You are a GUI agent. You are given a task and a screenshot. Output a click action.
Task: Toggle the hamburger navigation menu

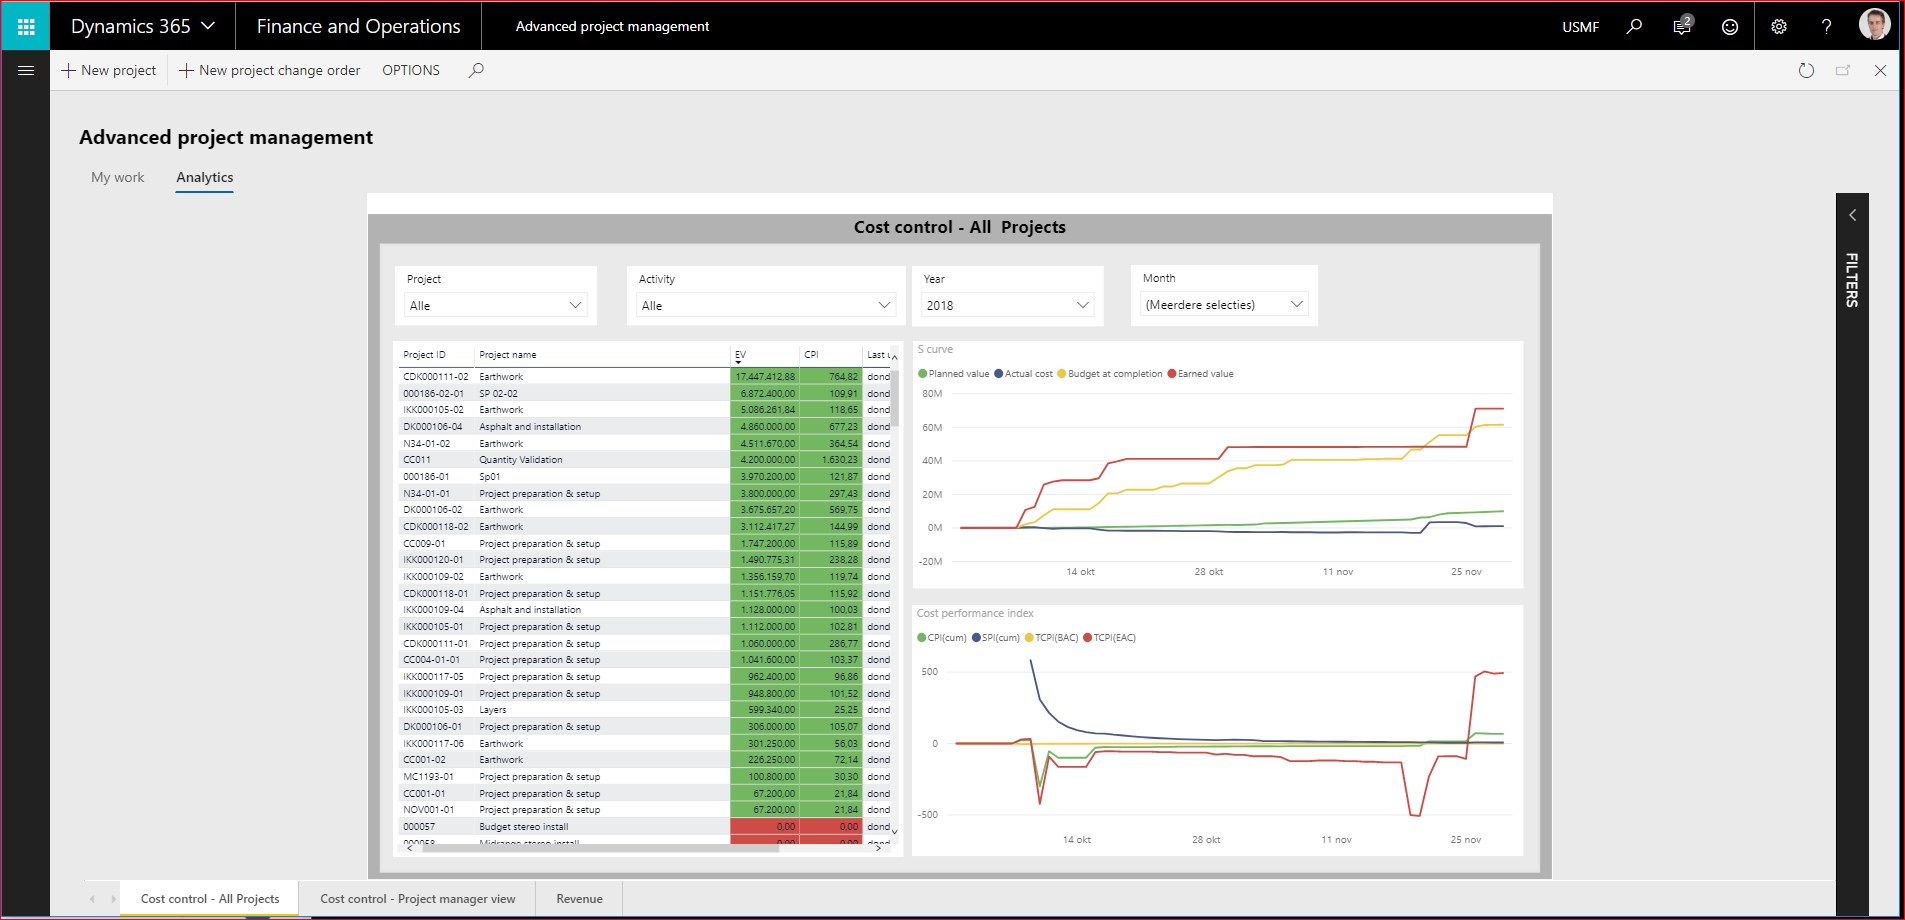pos(26,70)
